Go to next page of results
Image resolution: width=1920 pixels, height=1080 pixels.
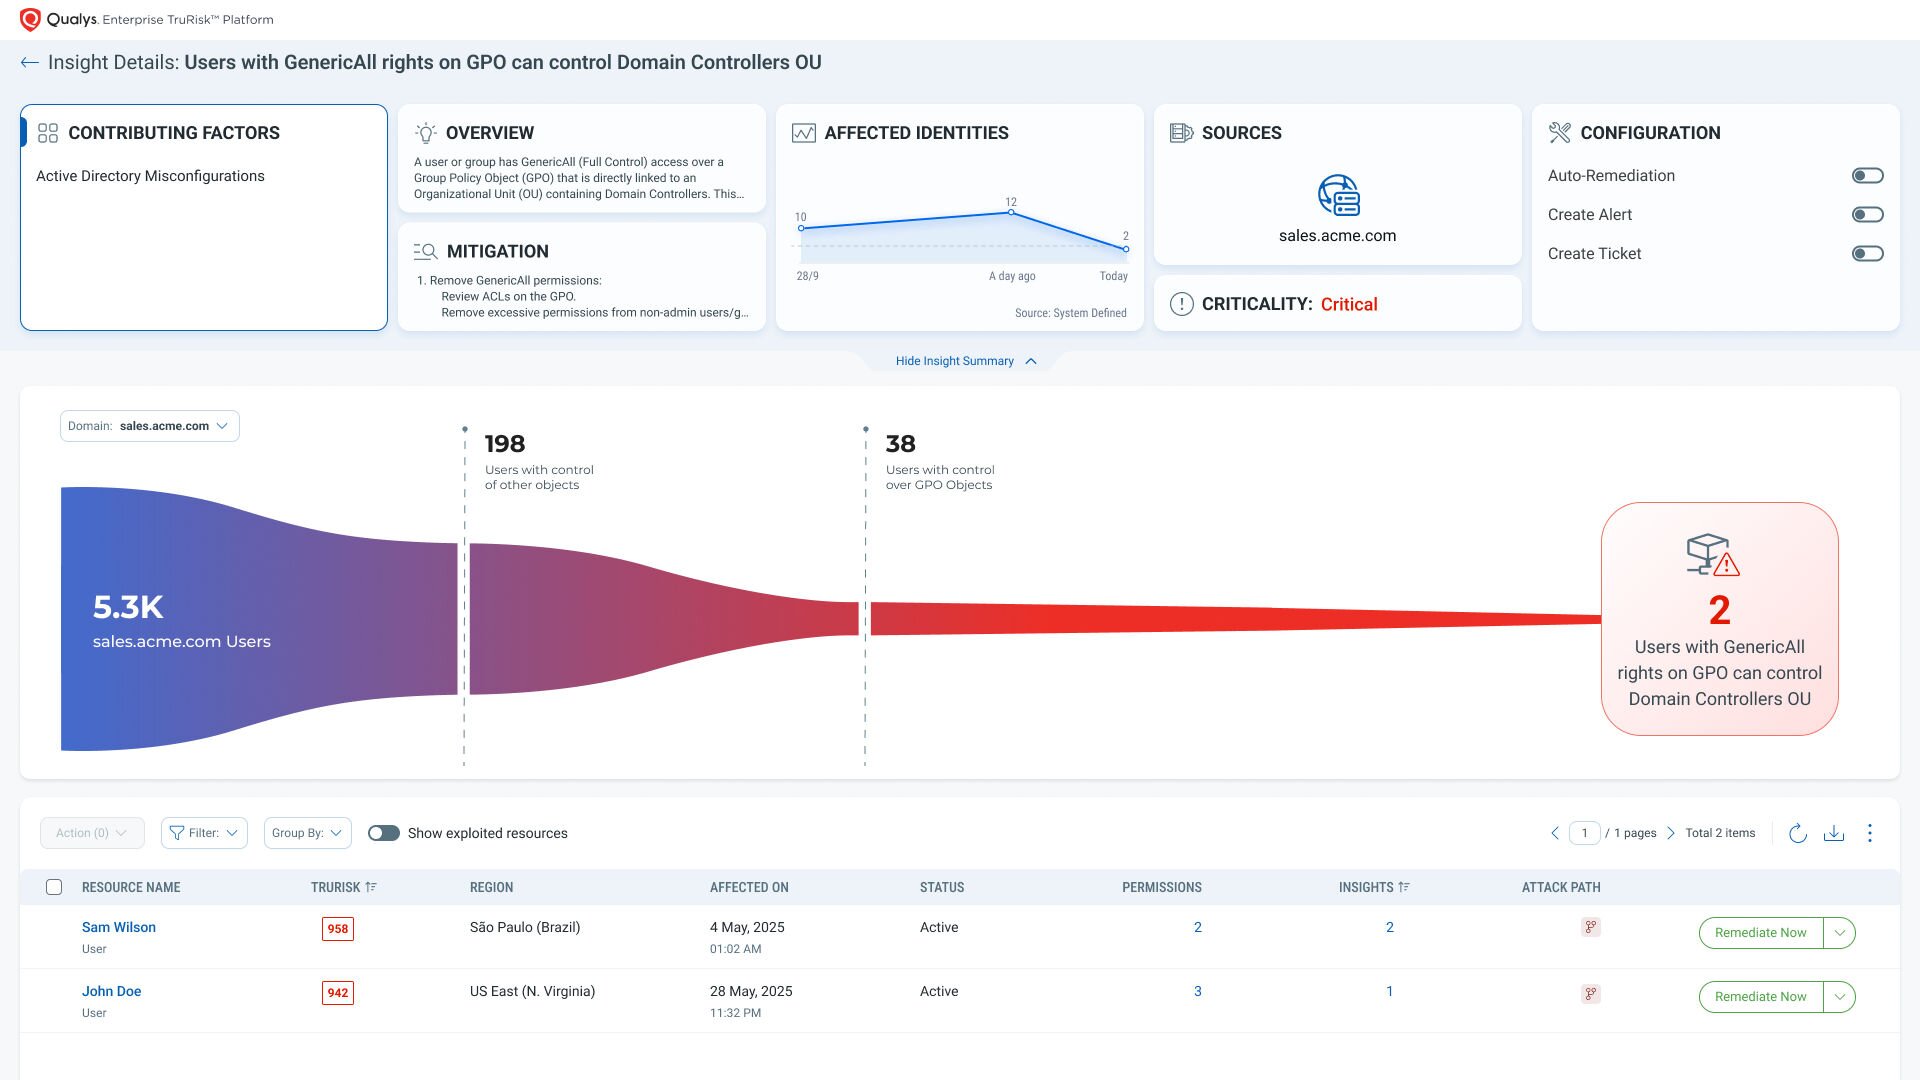click(1671, 833)
